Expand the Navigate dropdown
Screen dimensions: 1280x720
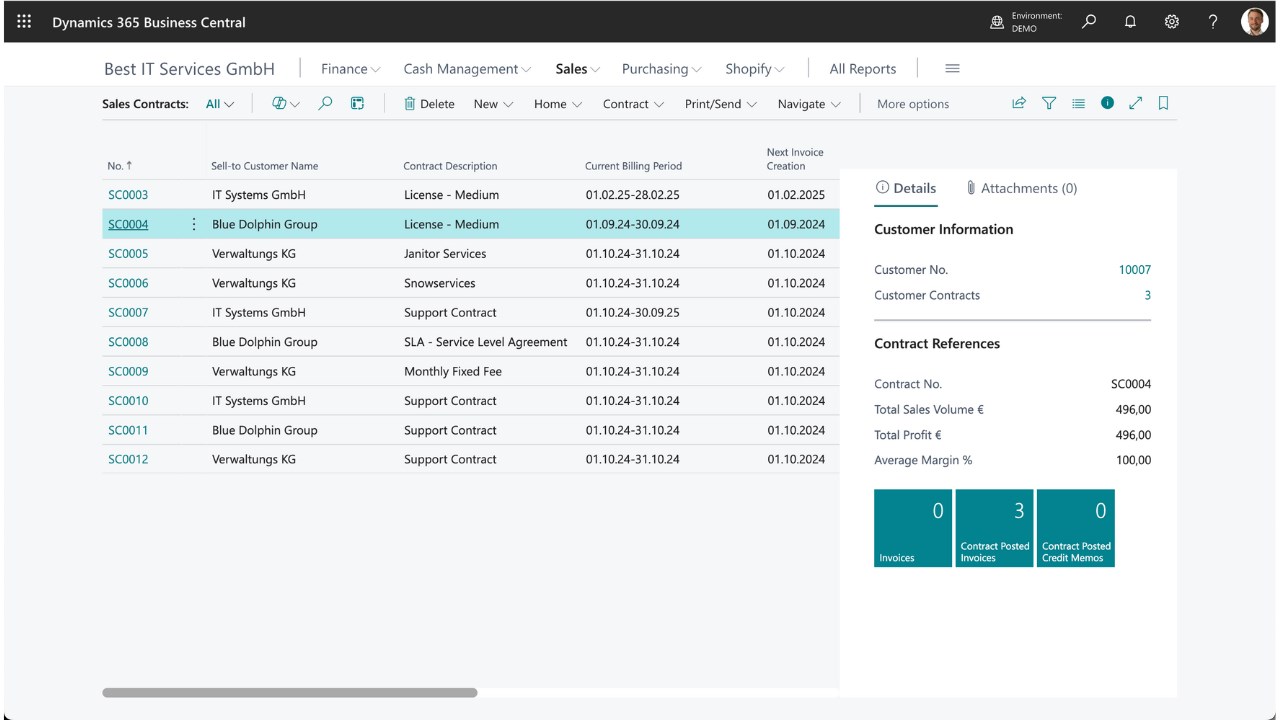click(809, 104)
